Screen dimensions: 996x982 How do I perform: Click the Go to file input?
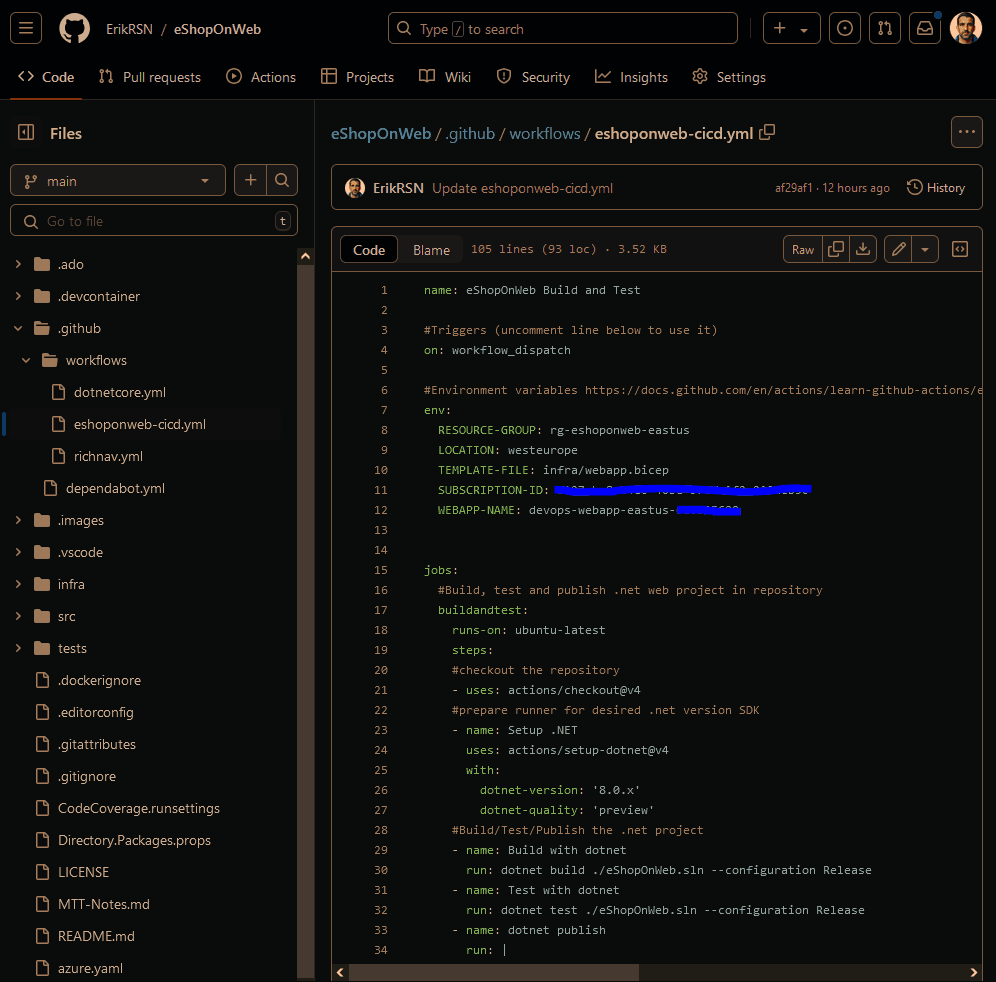coord(154,221)
